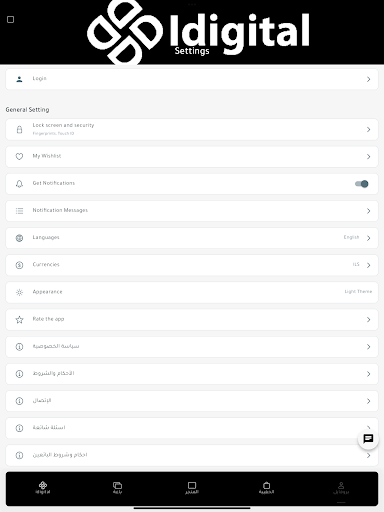Click the square checkbox icon in header
Screen dimensions: 384x512
[11, 19]
